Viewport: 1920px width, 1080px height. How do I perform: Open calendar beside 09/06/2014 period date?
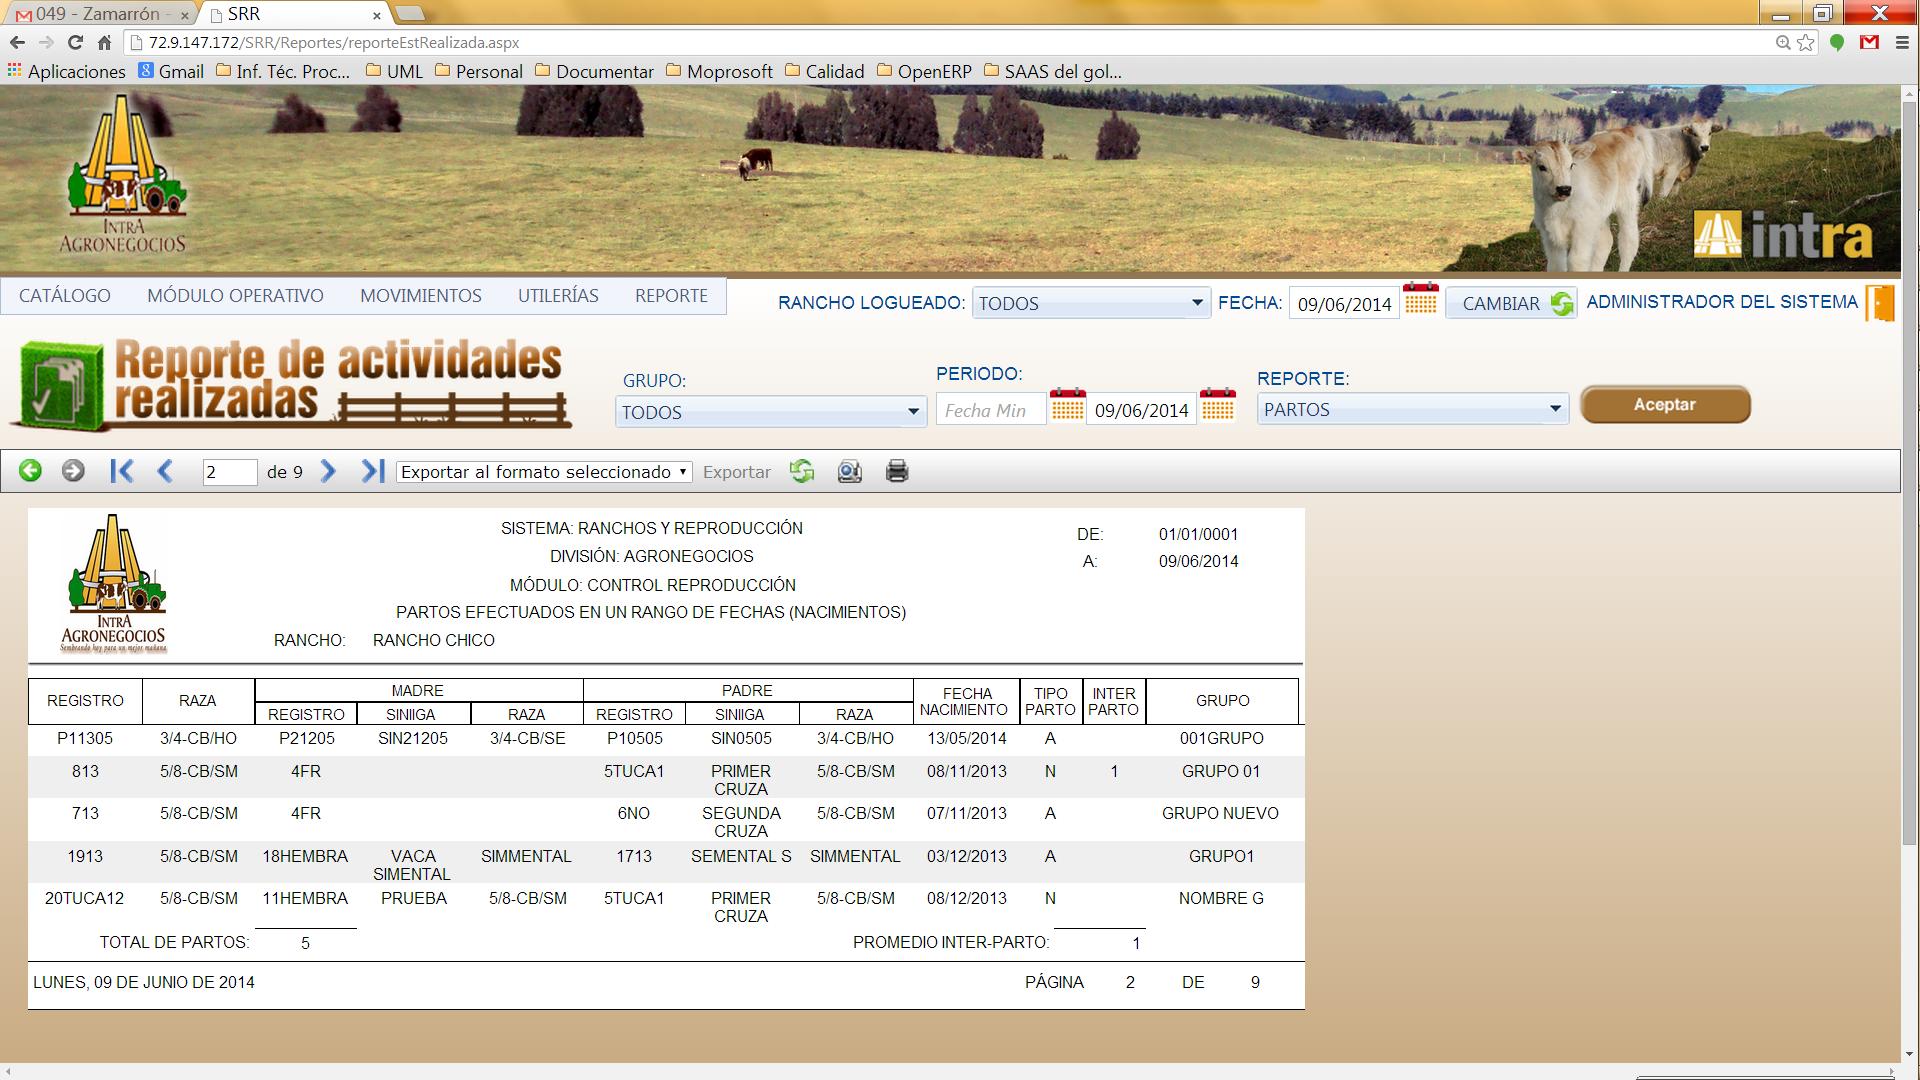click(x=1217, y=406)
